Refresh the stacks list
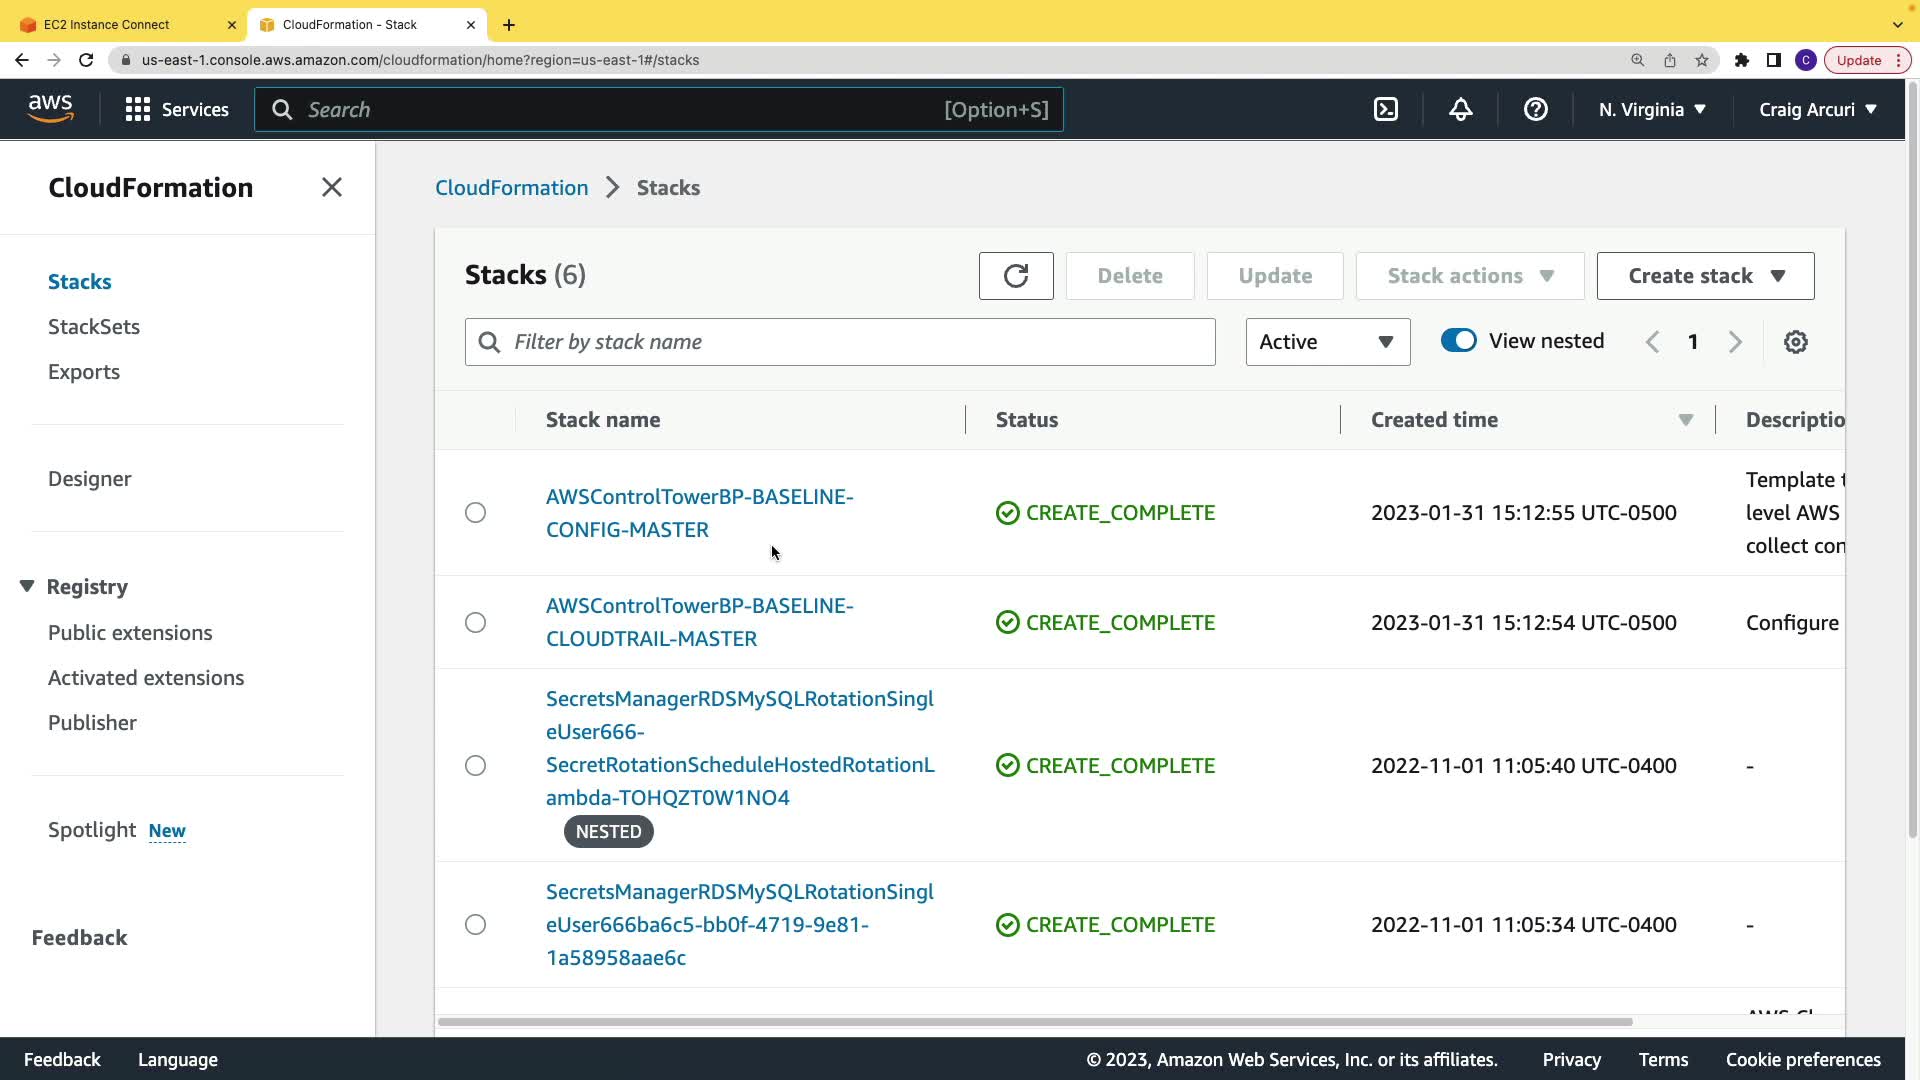 [1016, 276]
